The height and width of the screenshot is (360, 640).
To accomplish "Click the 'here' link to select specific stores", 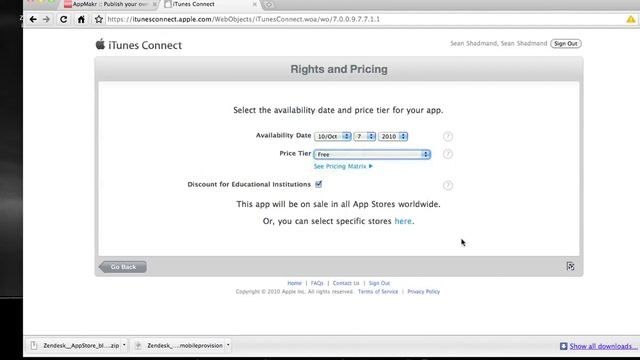I will click(x=403, y=221).
